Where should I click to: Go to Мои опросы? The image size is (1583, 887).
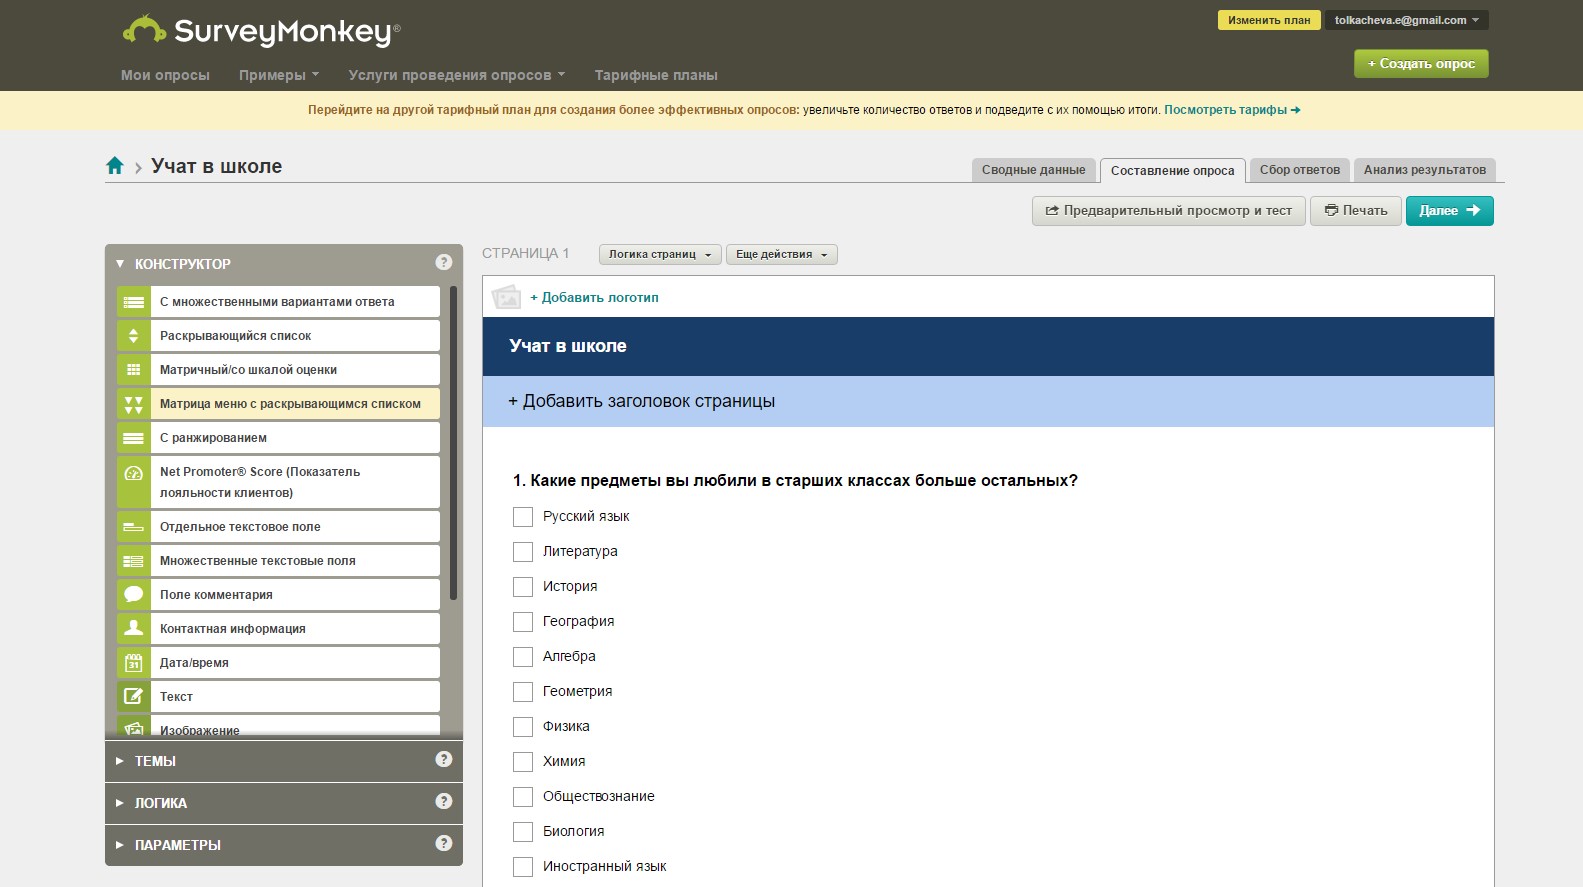165,75
